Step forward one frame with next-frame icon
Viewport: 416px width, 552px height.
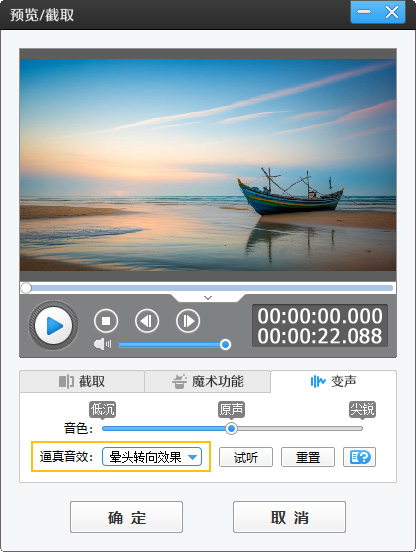[x=188, y=321]
